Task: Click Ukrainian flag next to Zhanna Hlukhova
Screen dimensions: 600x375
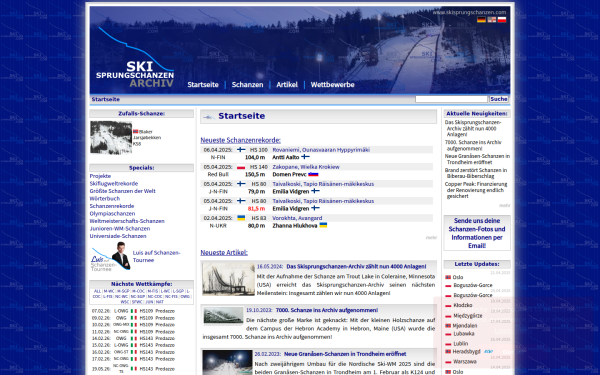Action: [323, 225]
